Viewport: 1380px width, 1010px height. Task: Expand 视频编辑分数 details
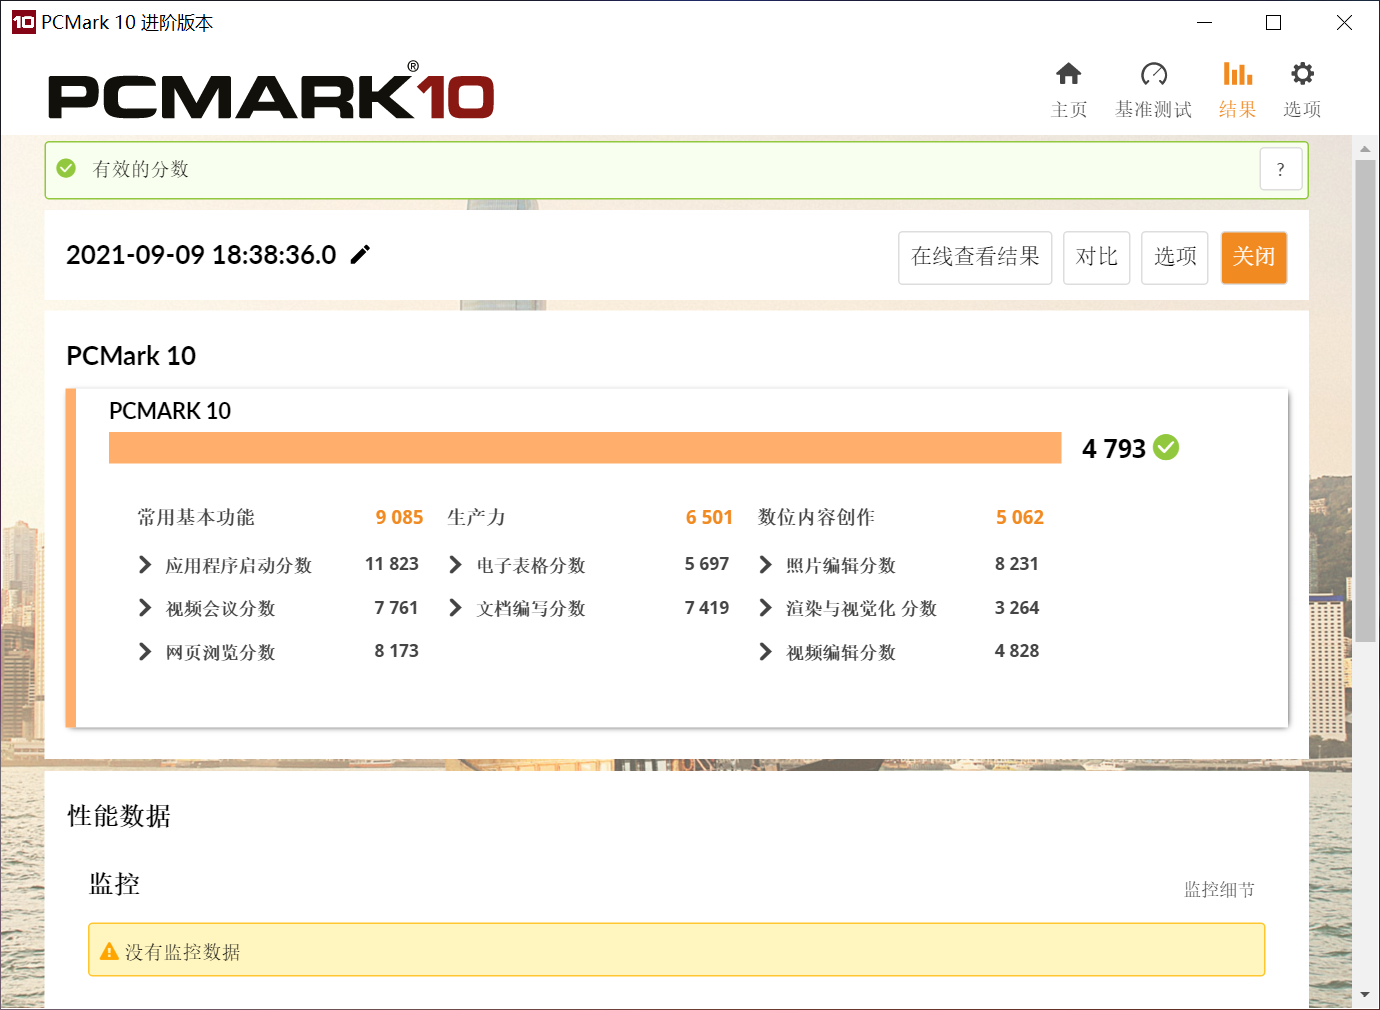pos(765,652)
